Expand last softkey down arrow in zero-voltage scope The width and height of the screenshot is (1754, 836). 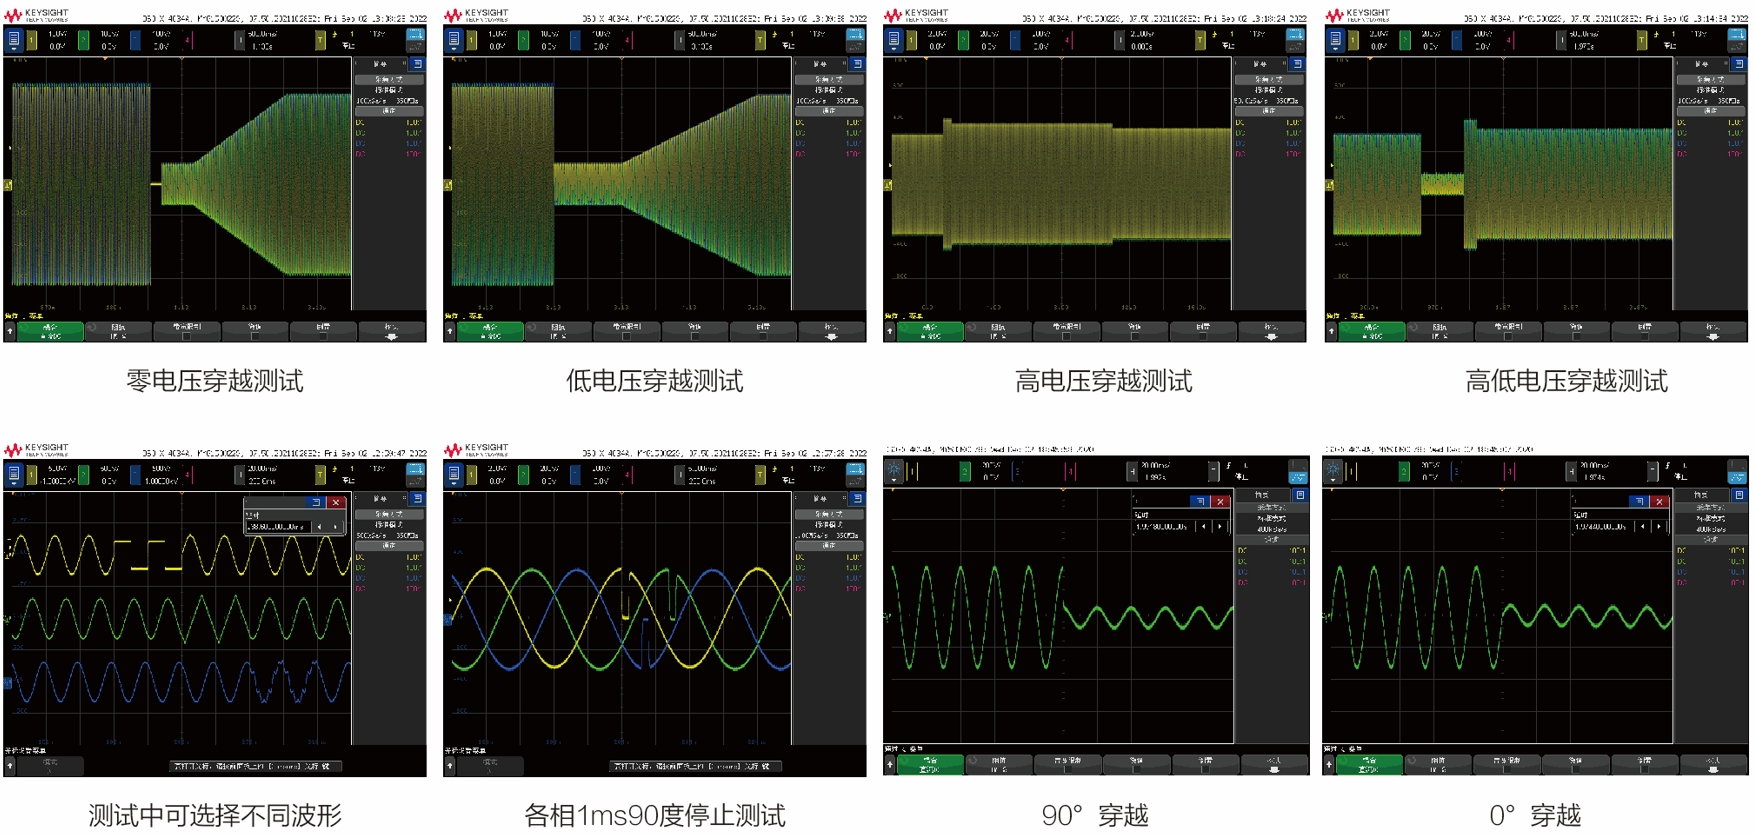pyautogui.click(x=391, y=337)
